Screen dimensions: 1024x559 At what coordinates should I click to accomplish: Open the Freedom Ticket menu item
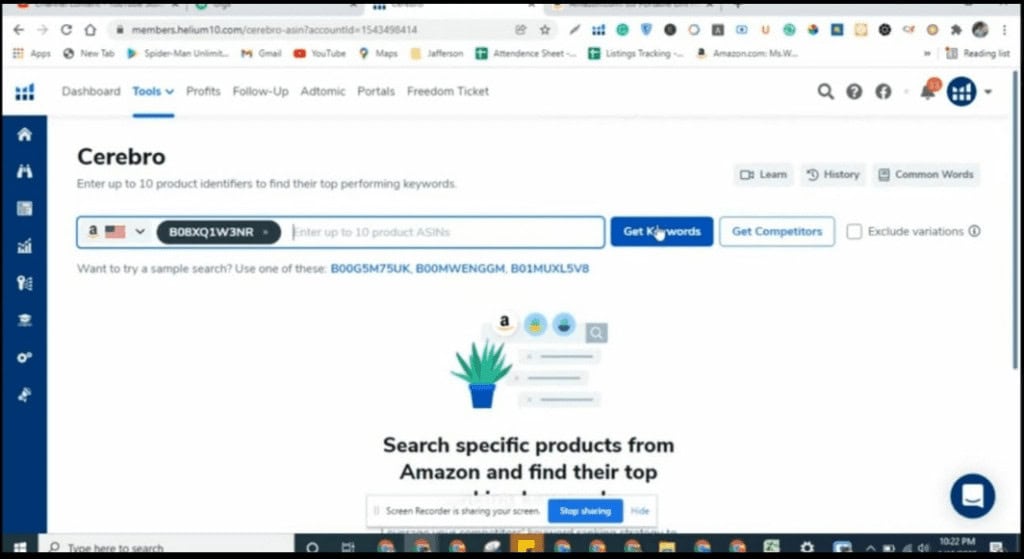point(448,91)
